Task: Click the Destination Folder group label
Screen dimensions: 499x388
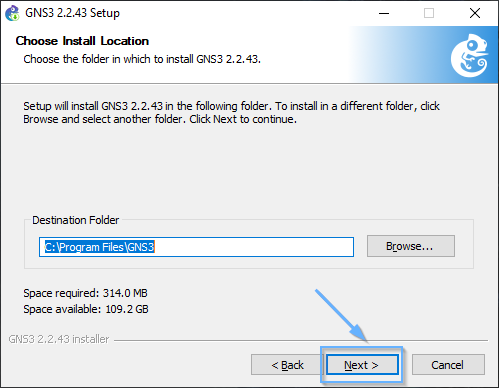Action: coord(75,220)
